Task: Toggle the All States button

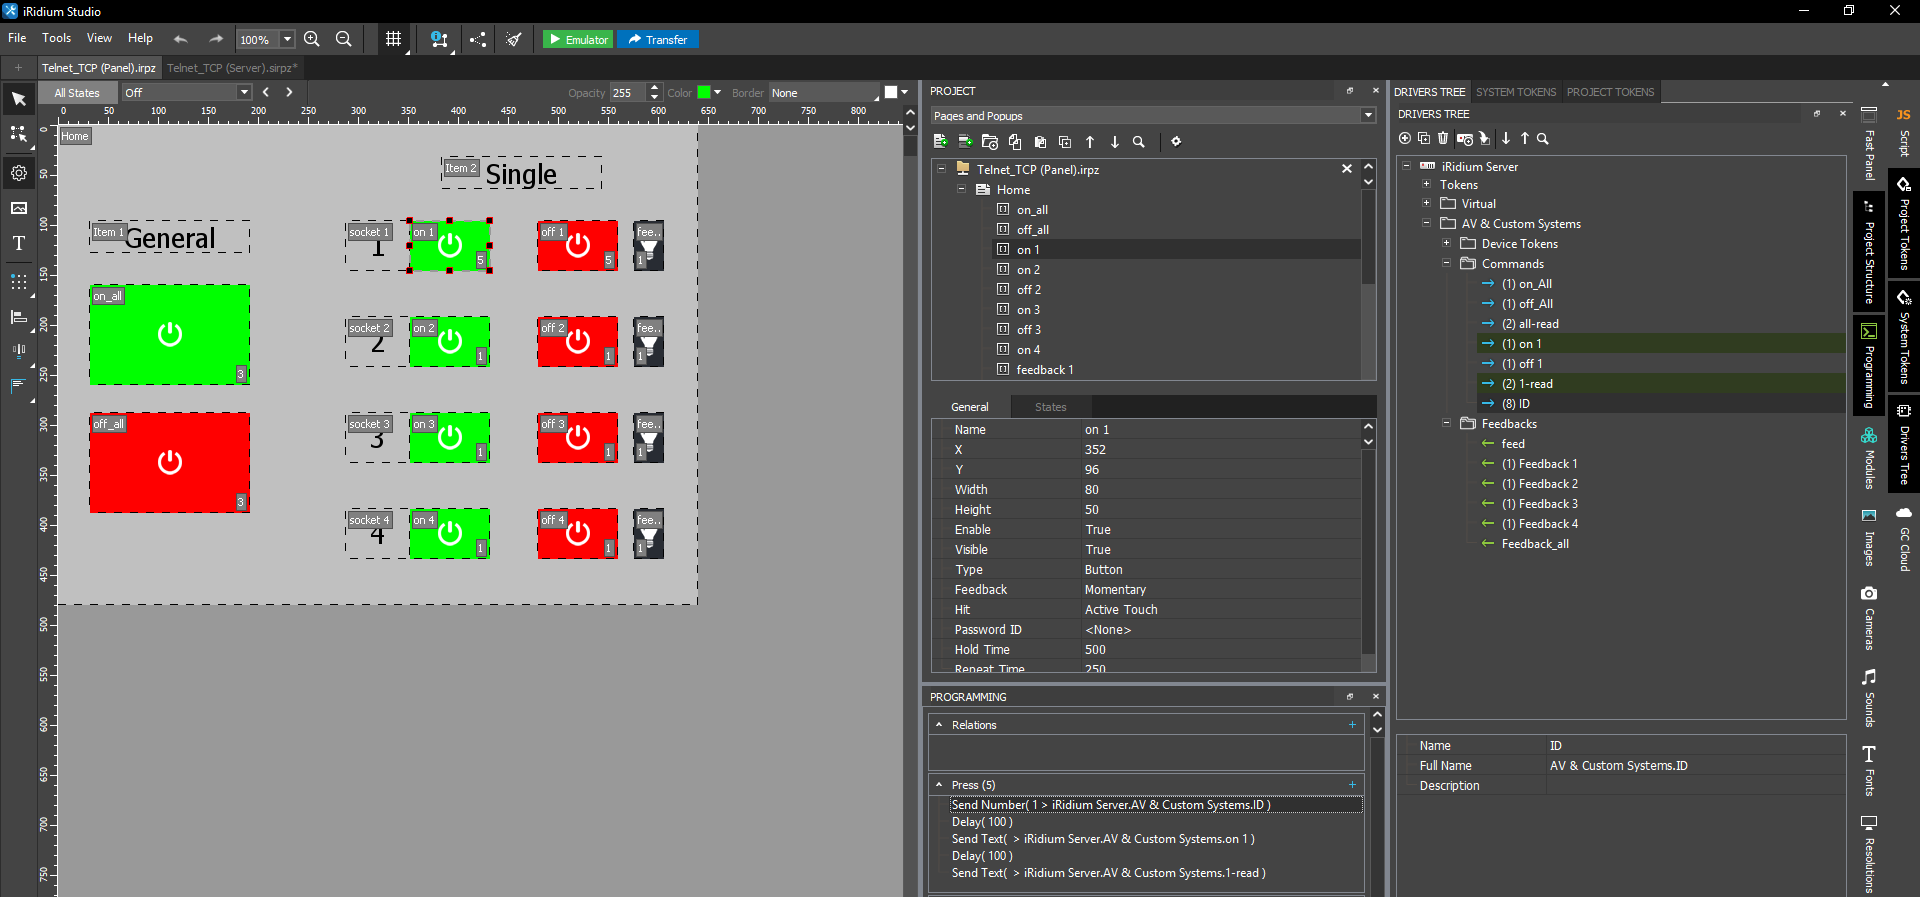Action: pos(77,93)
